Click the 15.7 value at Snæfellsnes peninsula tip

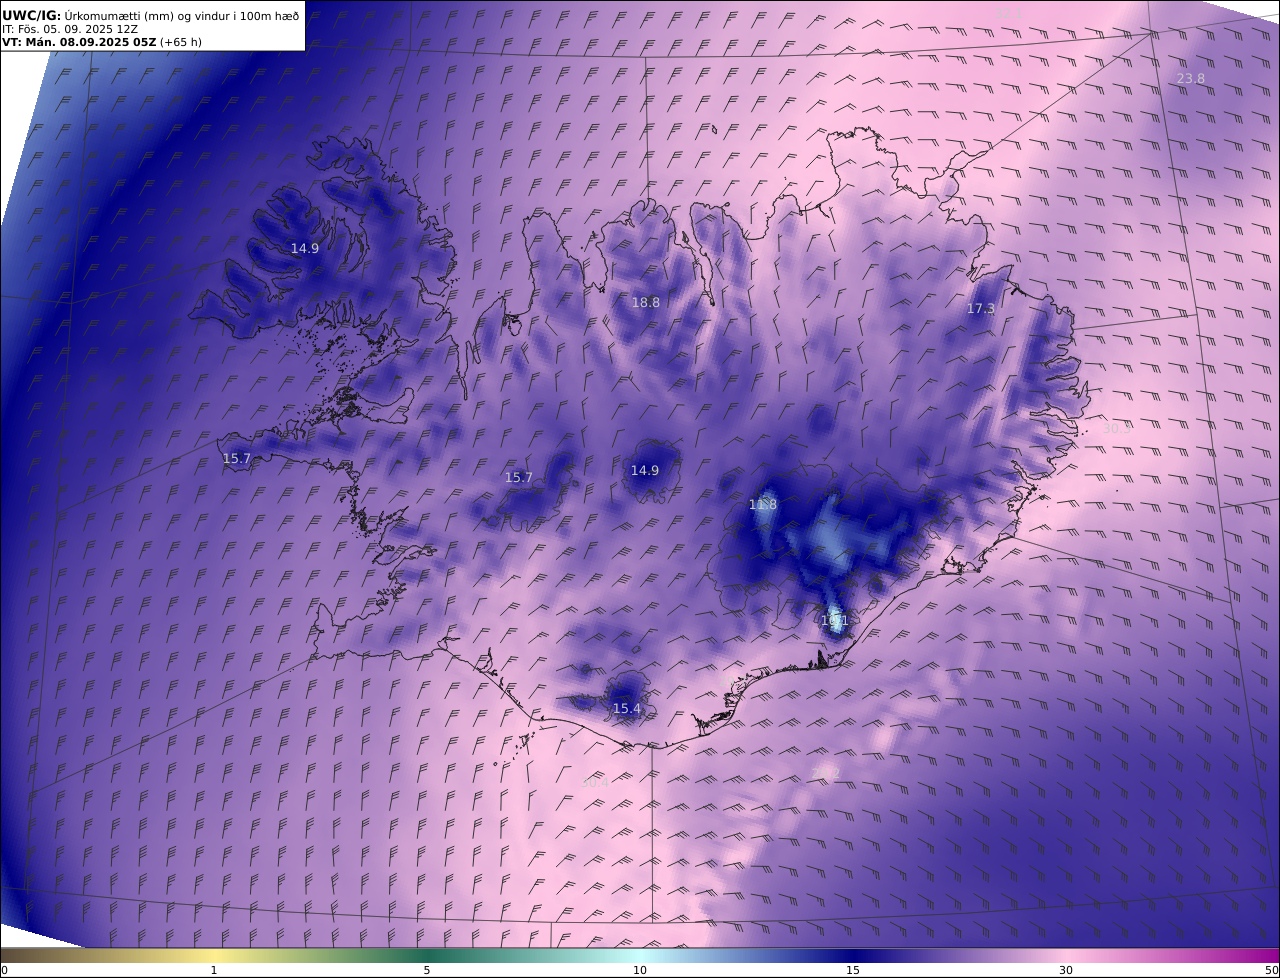[x=237, y=458]
